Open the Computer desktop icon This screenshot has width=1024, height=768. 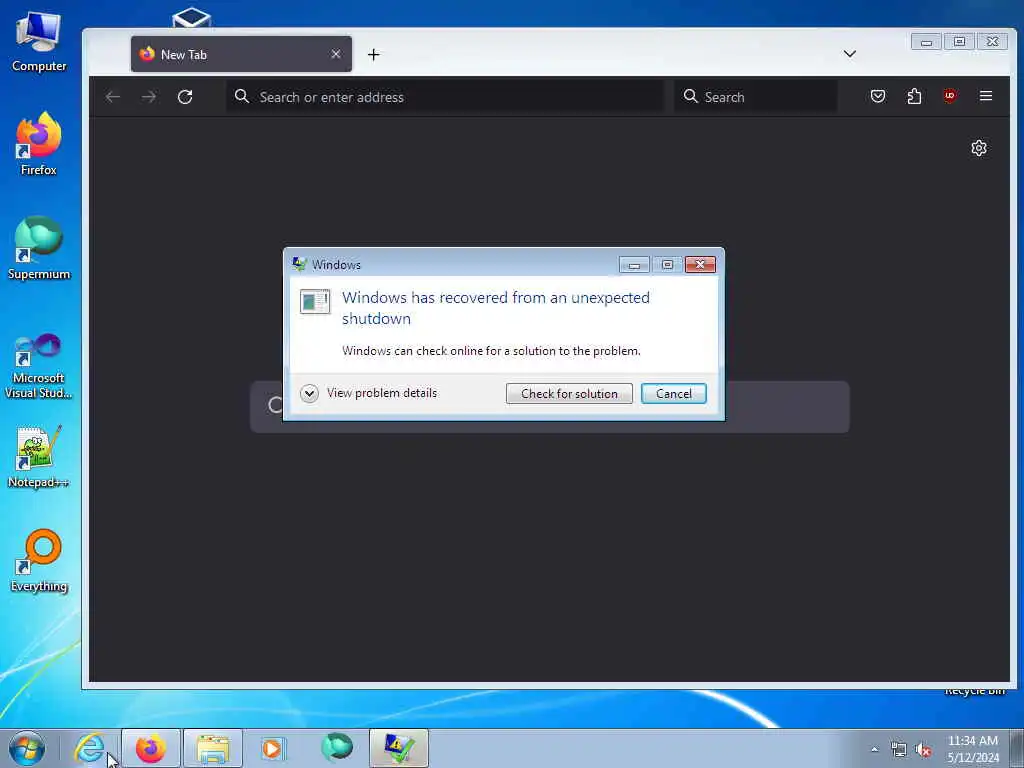coord(39,42)
